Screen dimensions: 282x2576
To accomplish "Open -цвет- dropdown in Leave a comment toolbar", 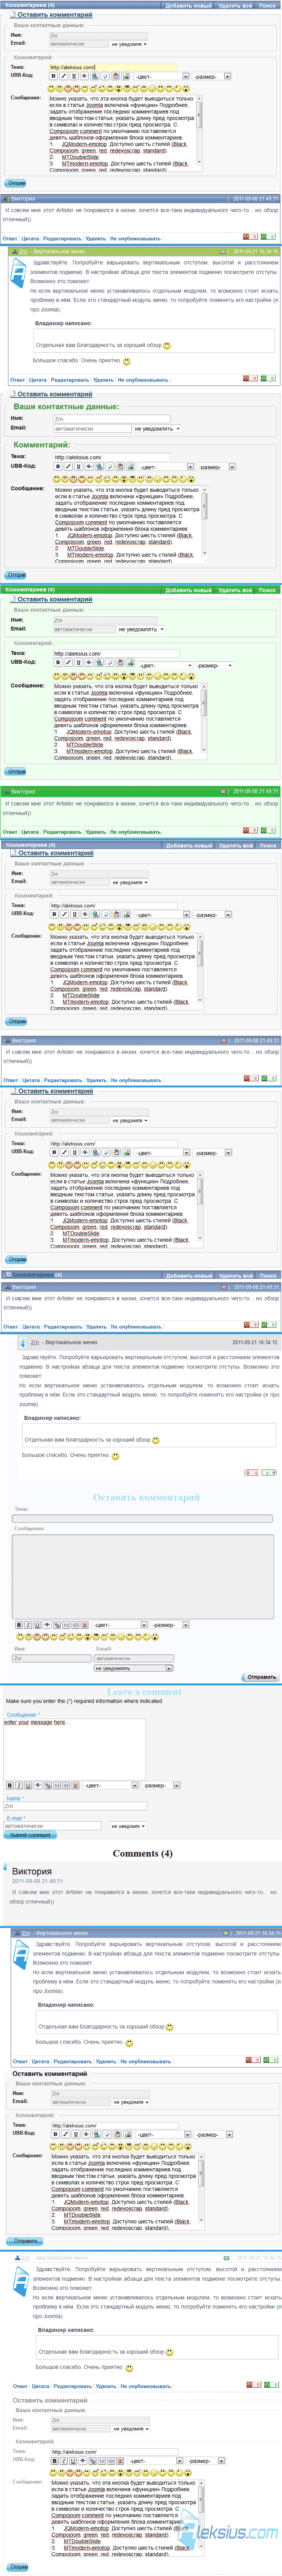I will [x=111, y=1785].
